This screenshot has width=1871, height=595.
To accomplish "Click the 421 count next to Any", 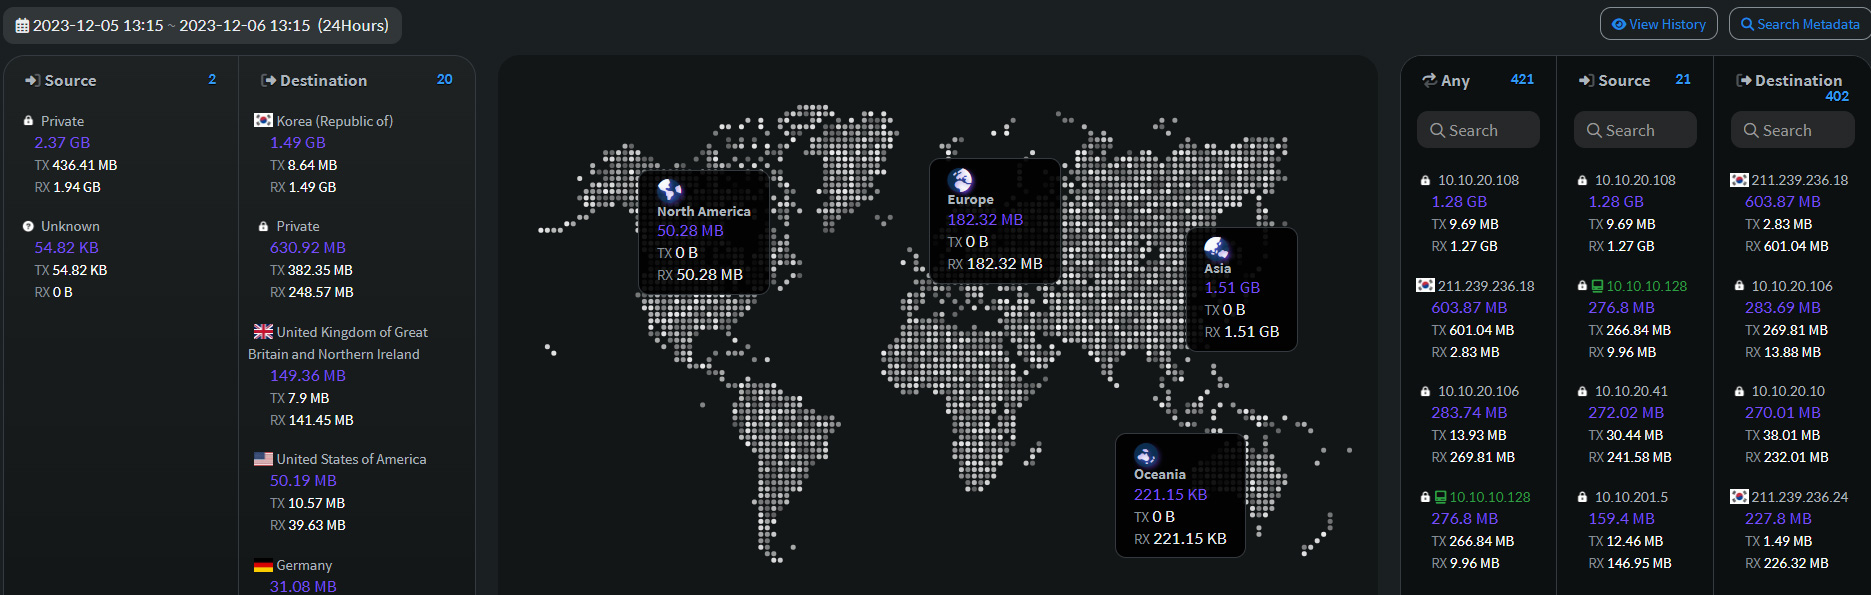I will pyautogui.click(x=1522, y=79).
